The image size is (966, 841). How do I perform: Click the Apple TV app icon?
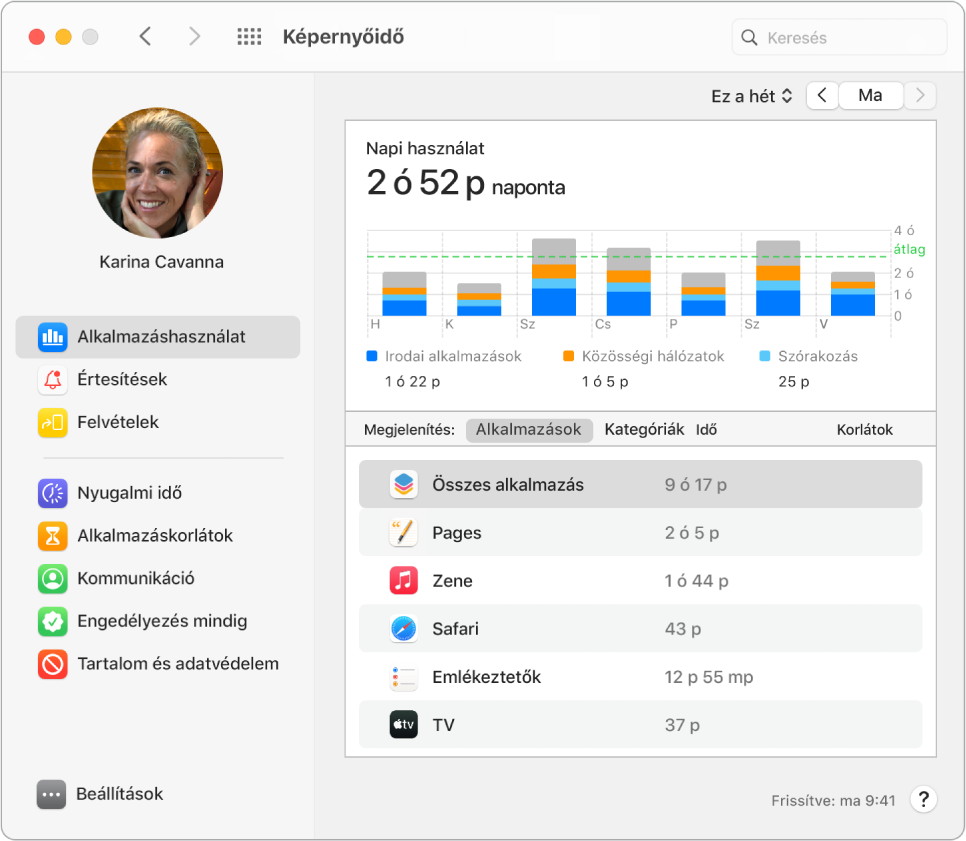tap(404, 725)
